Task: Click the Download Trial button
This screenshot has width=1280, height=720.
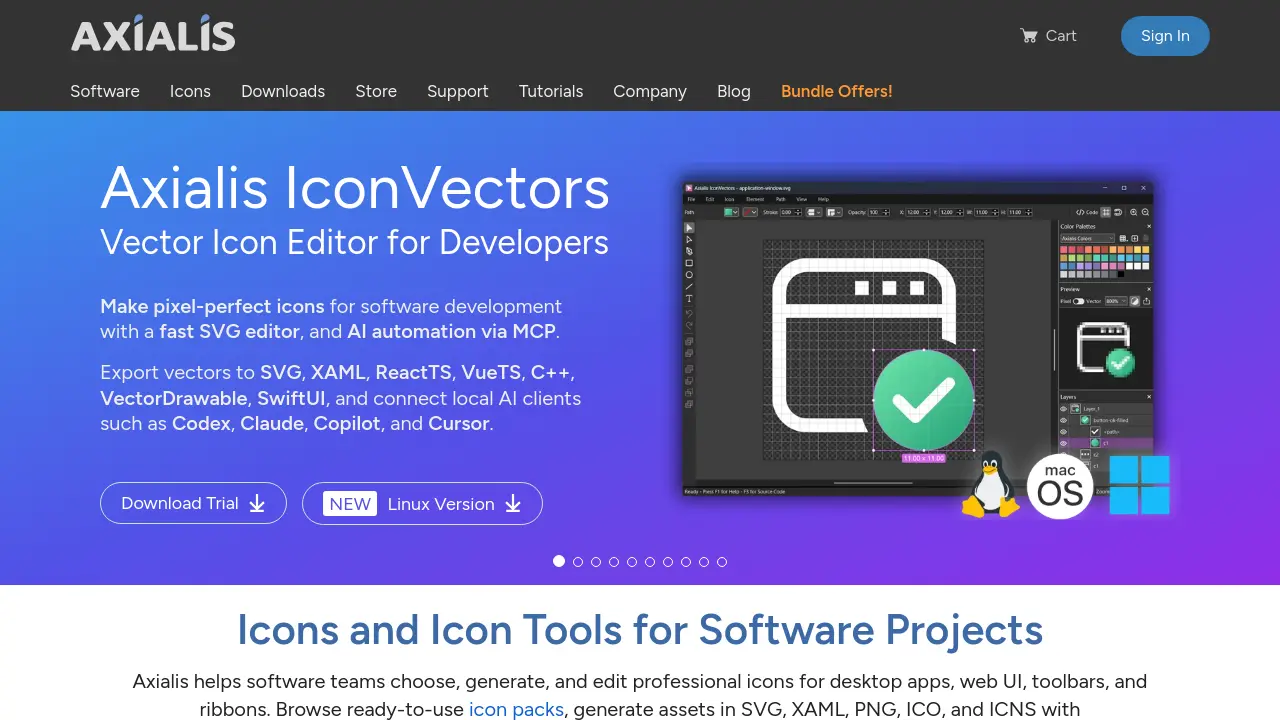Action: 193,503
